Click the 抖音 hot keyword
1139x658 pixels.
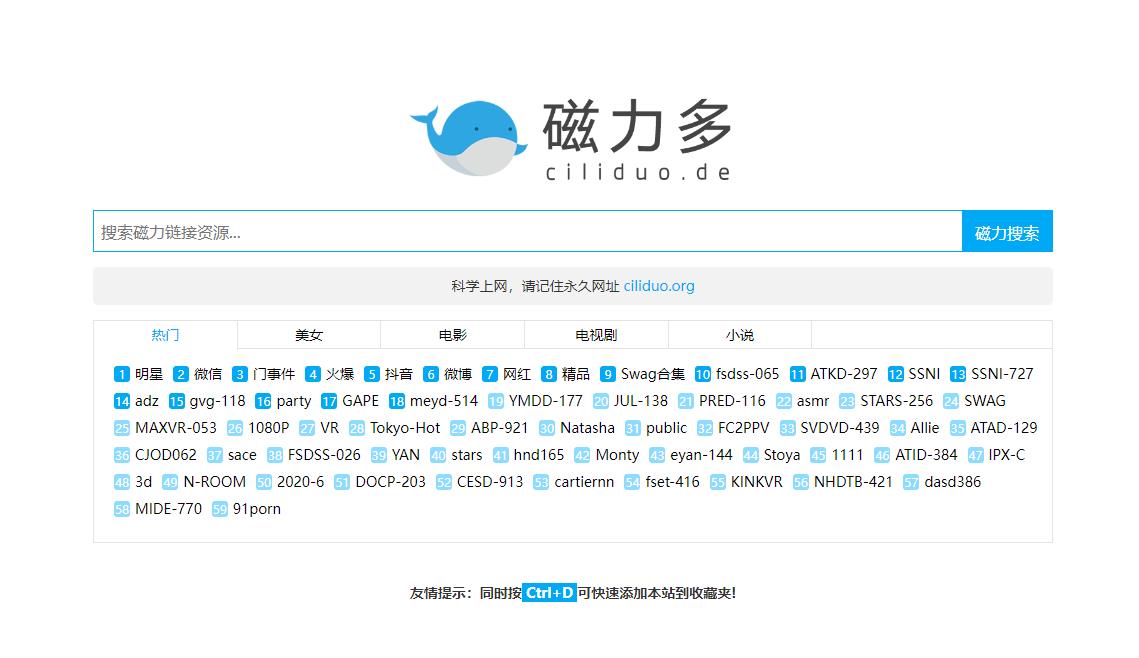397,374
